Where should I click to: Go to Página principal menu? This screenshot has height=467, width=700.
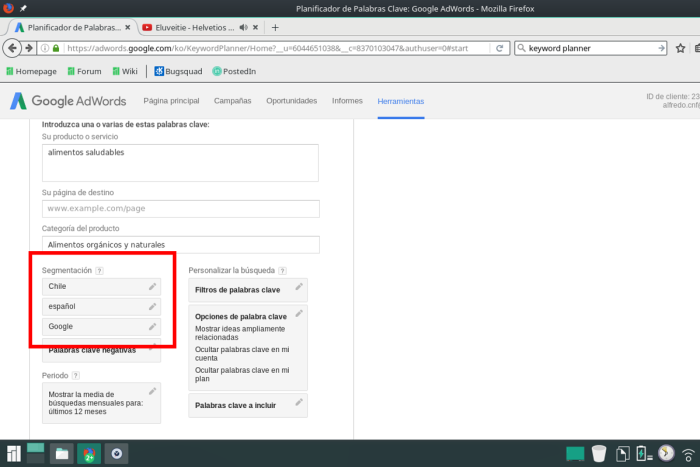point(171,101)
